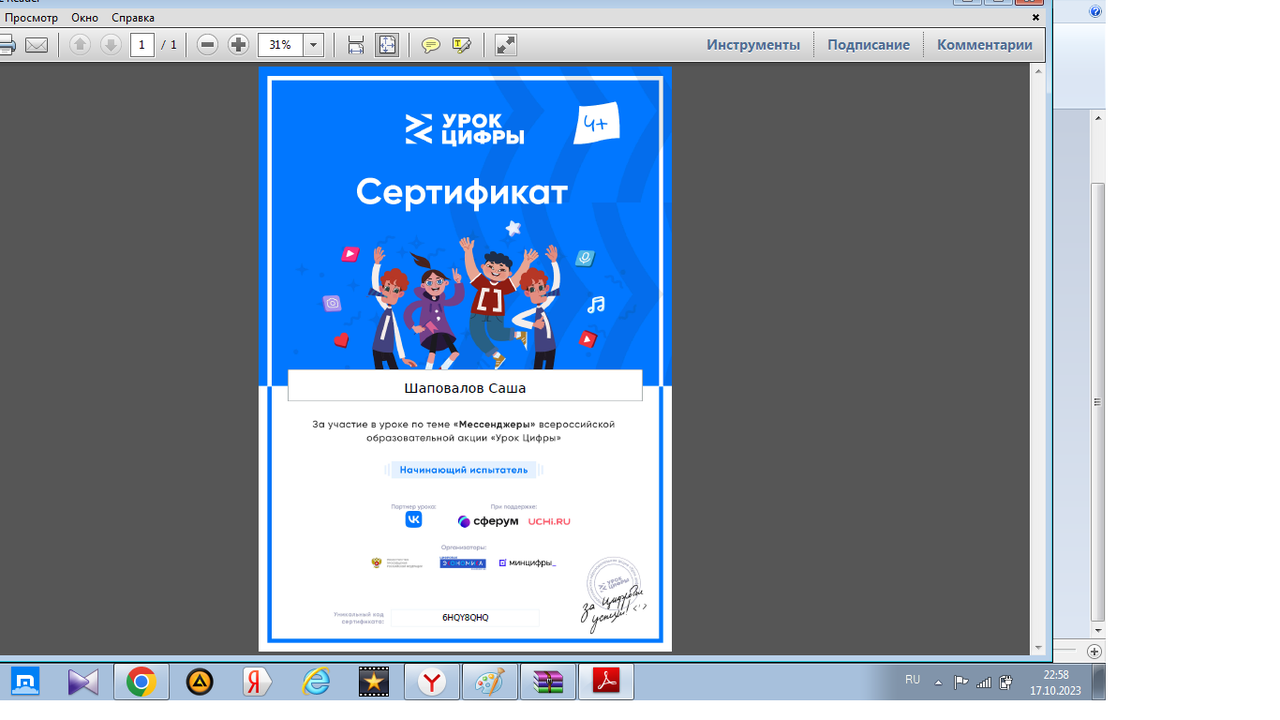The width and height of the screenshot is (1280, 720).
Task: Click the right window scrollbar down arrow
Action: click(1098, 630)
